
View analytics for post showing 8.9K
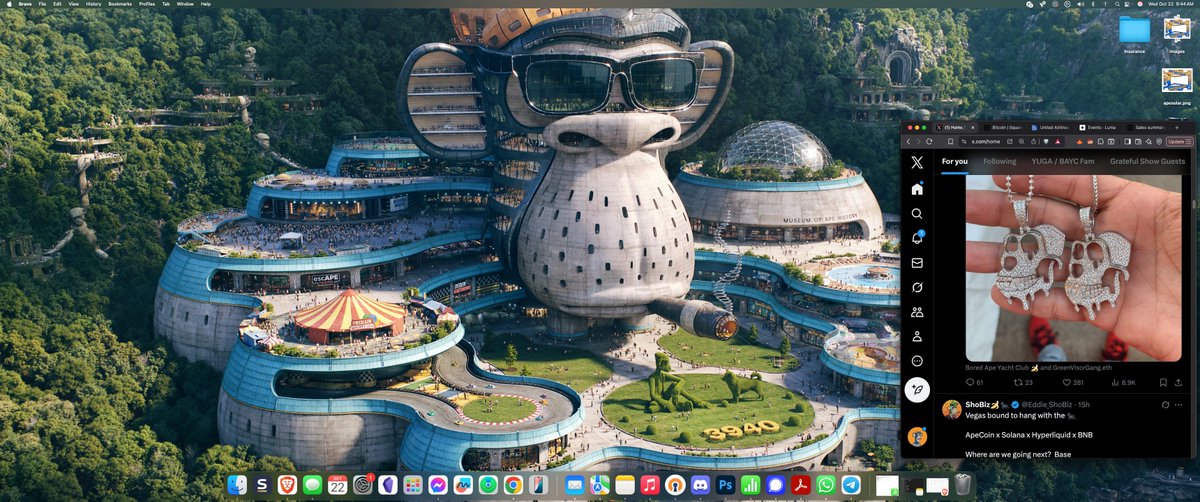(x=1121, y=382)
